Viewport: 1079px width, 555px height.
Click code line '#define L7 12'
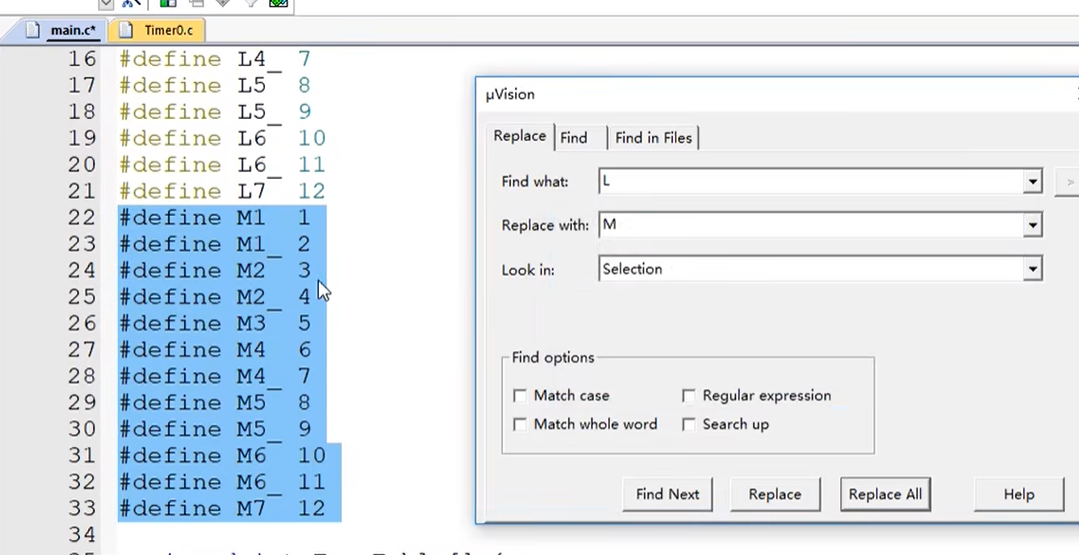point(222,191)
